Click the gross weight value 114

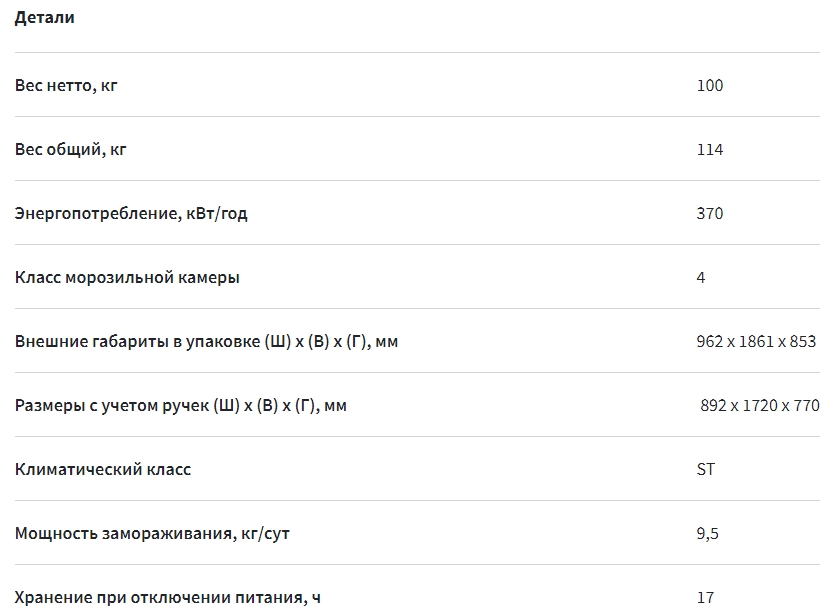[709, 149]
